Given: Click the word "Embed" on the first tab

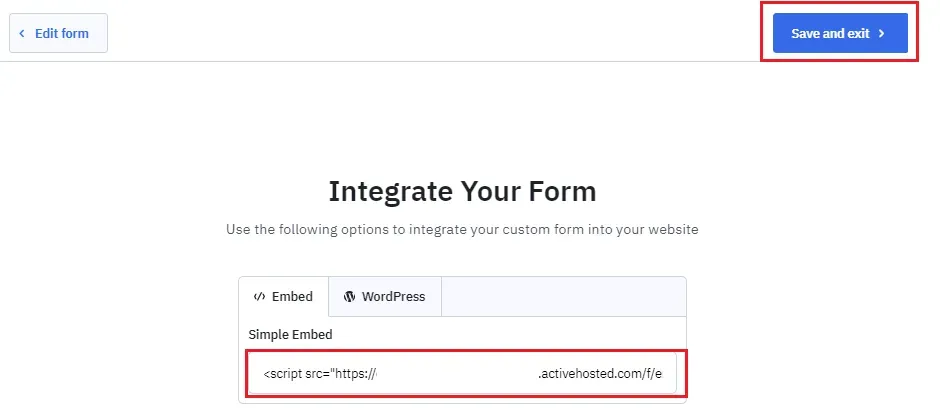Looking at the screenshot, I should (x=293, y=296).
